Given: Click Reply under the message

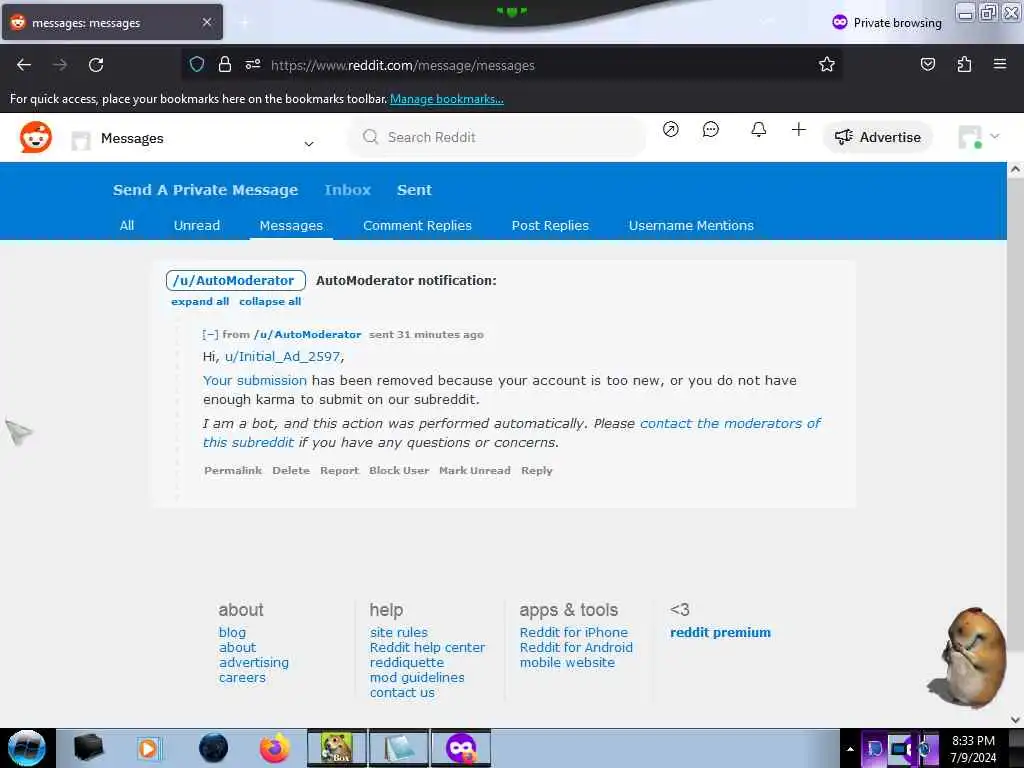Looking at the screenshot, I should pyautogui.click(x=537, y=470).
